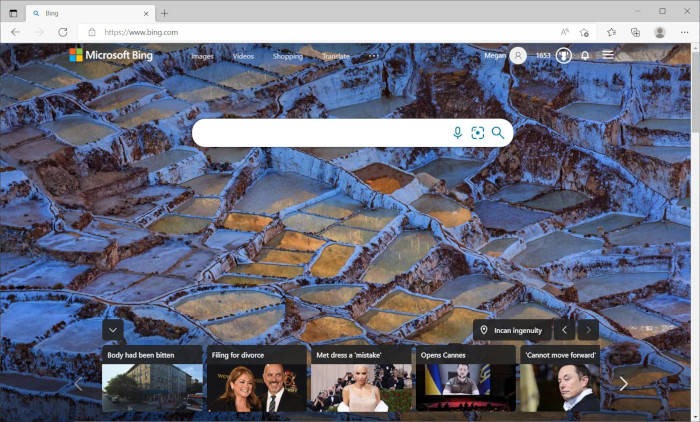This screenshot has width=700, height=422.
Task: Open the browser profile avatar
Action: (x=660, y=32)
